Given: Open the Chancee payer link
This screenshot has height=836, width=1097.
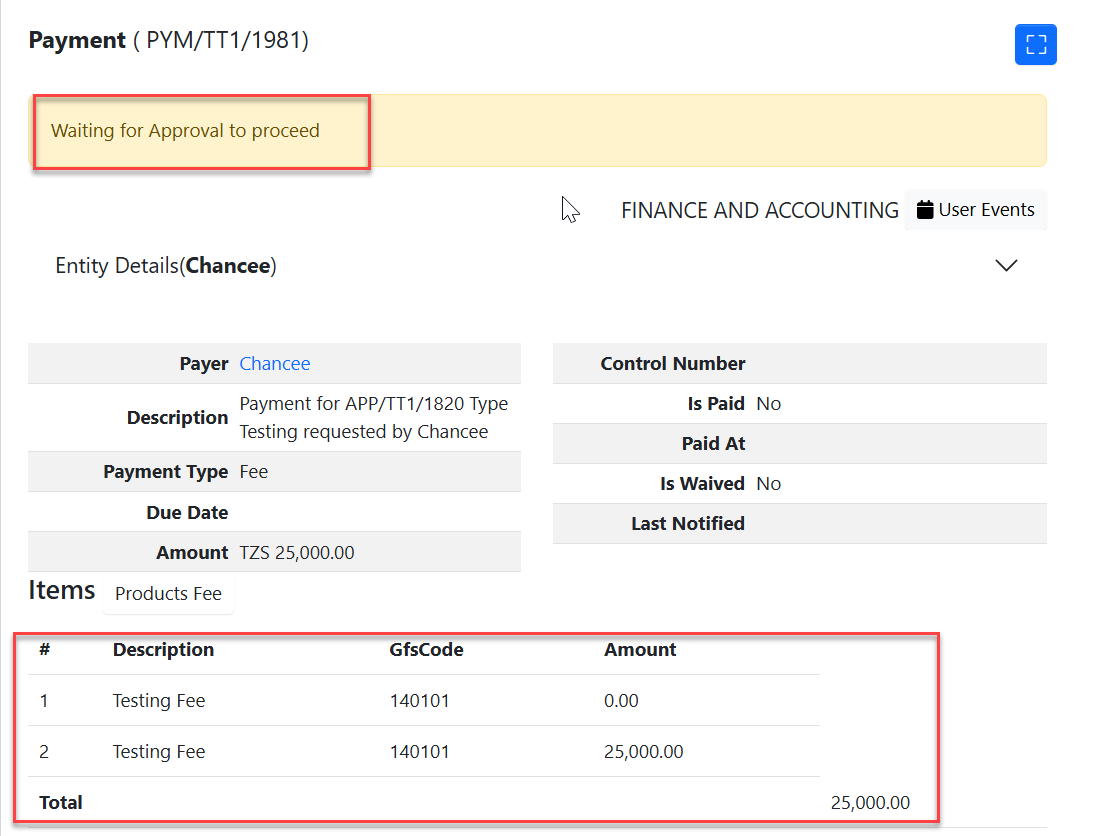Looking at the screenshot, I should [x=275, y=364].
